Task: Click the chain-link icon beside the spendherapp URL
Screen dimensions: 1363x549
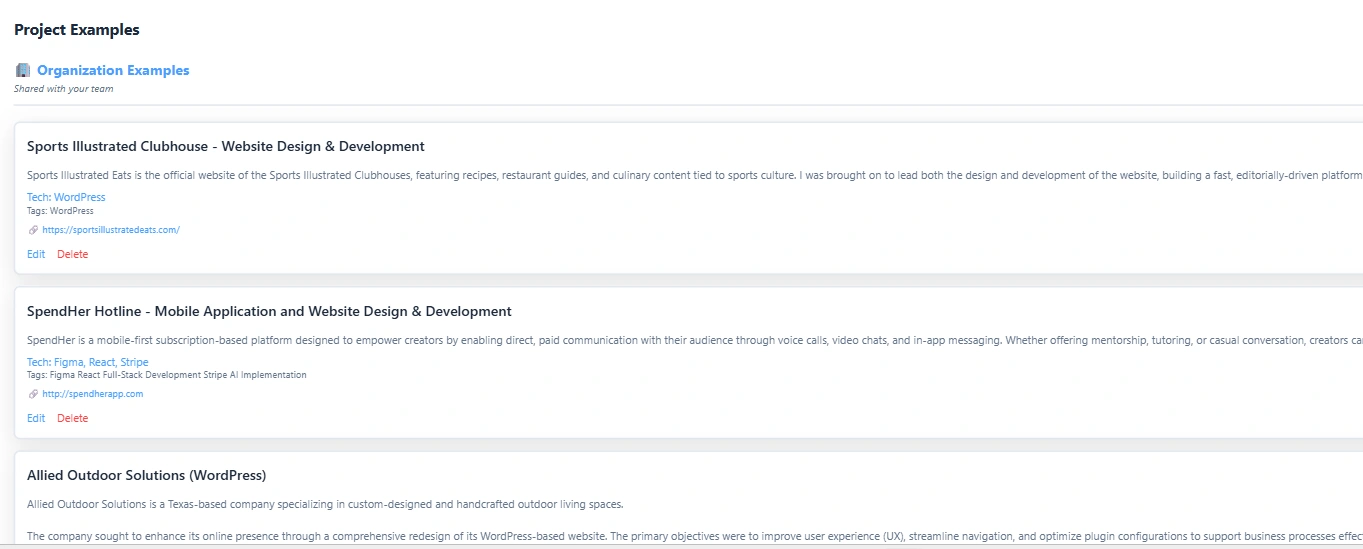Action: pos(33,394)
